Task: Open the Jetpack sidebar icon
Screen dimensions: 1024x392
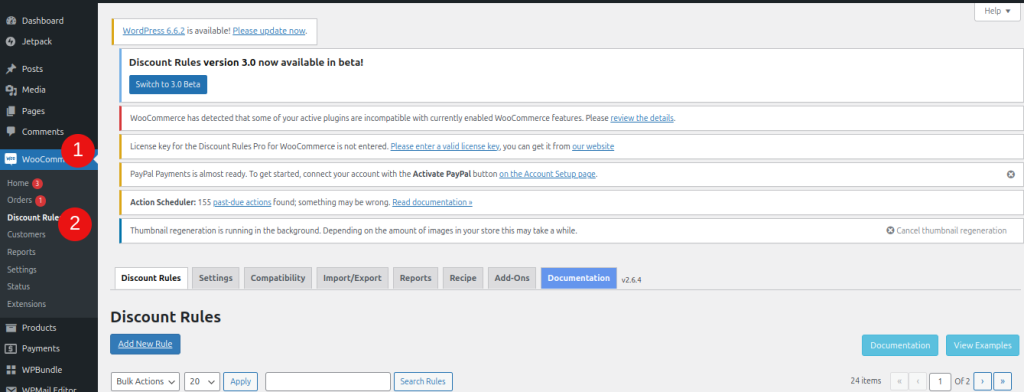Action: click(x=10, y=42)
